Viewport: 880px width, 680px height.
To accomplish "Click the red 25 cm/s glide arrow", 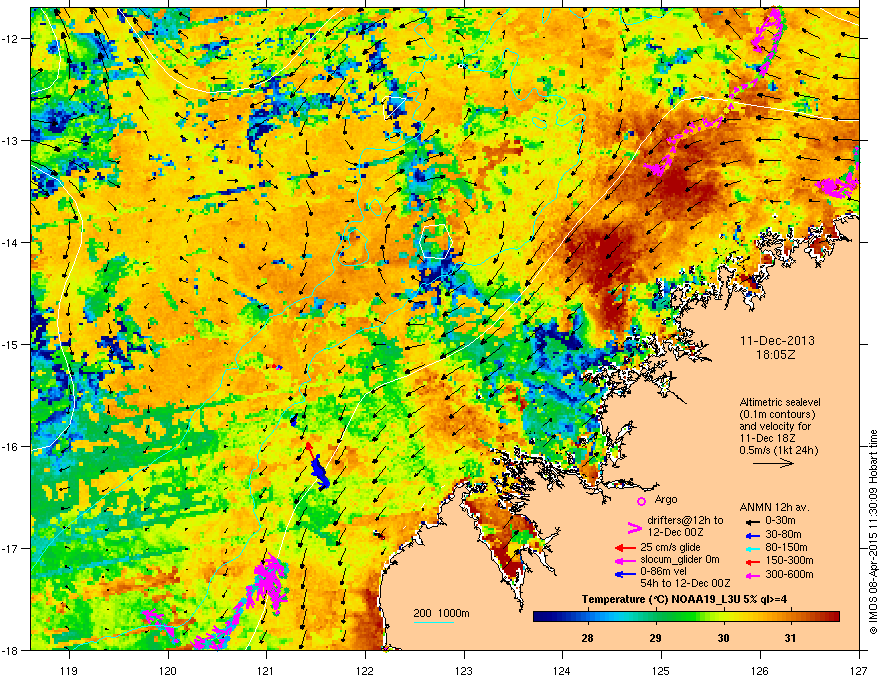I will click(624, 548).
